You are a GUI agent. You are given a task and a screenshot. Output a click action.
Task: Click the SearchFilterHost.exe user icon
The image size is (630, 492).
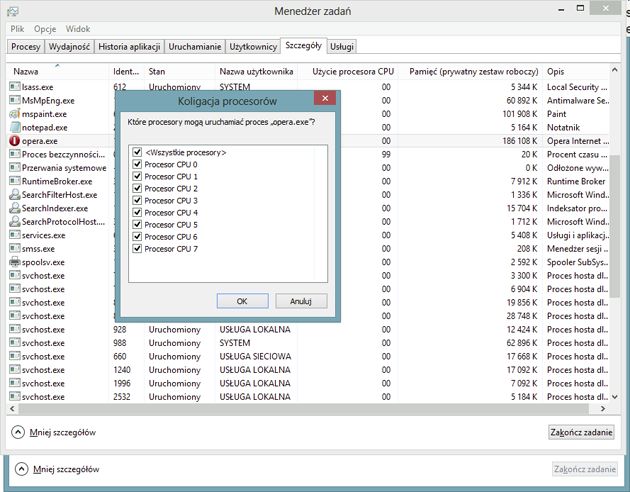[x=15, y=194]
